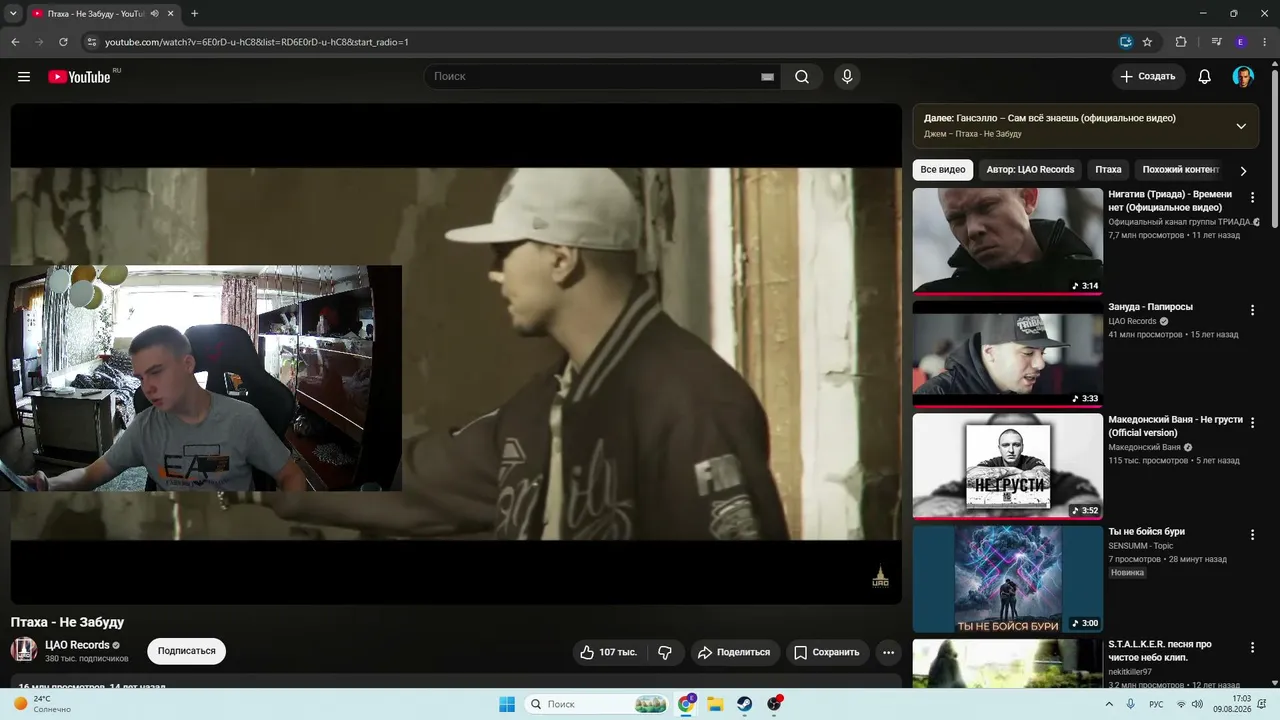The image size is (1280, 720).
Task: Open the Chrome three-dot menu
Action: (1265, 42)
